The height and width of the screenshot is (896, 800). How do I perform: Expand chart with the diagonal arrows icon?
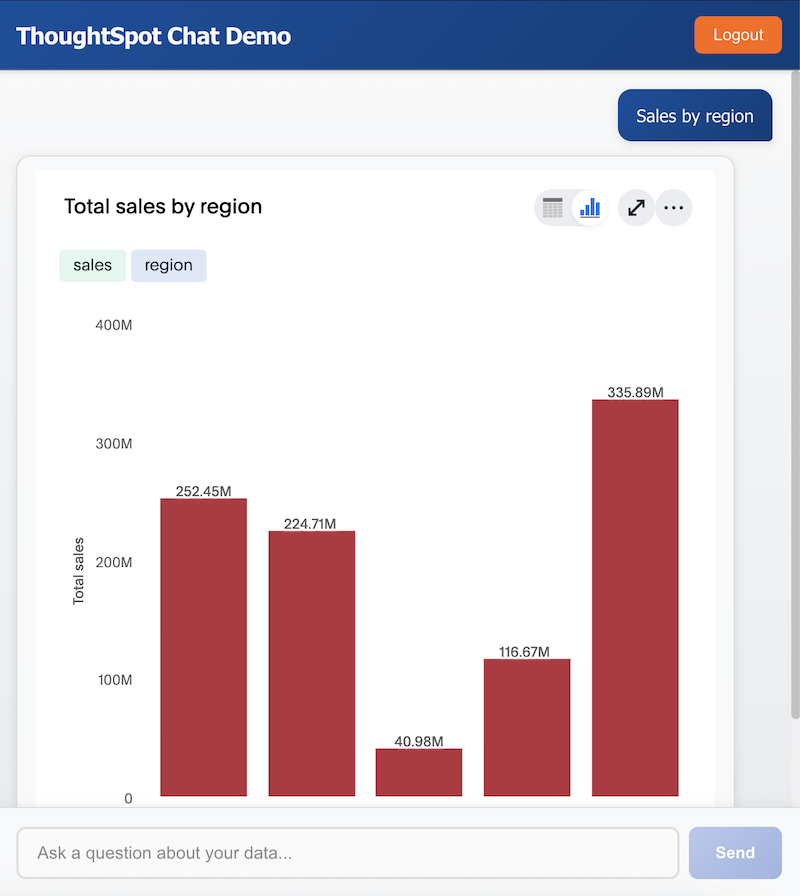coord(636,208)
